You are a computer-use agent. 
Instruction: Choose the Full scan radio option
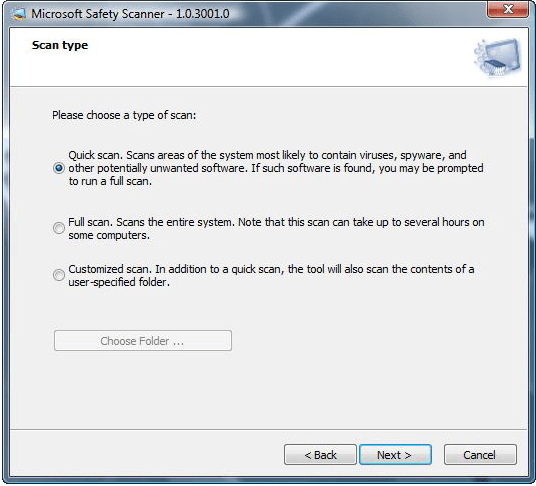pyautogui.click(x=59, y=228)
